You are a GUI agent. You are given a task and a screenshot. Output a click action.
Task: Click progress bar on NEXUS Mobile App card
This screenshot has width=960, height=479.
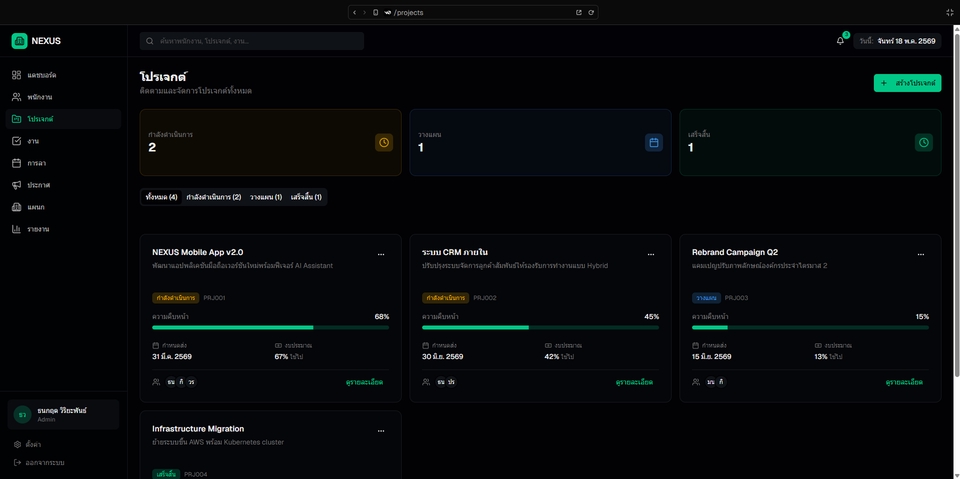pyautogui.click(x=271, y=328)
